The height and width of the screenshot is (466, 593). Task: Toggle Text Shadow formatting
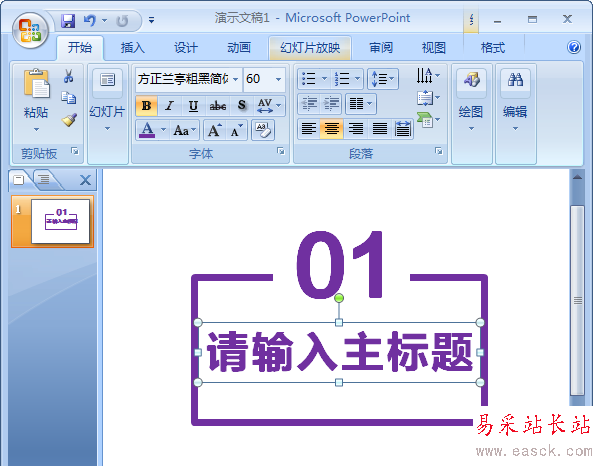tap(242, 106)
